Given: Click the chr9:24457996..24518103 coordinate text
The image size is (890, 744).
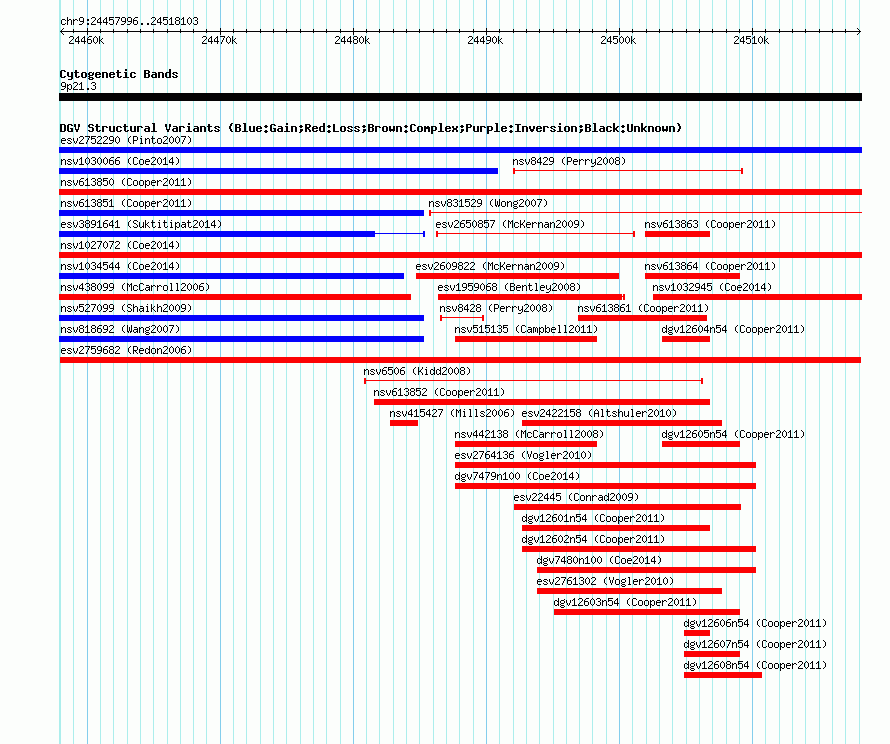Looking at the screenshot, I should 129,21.
